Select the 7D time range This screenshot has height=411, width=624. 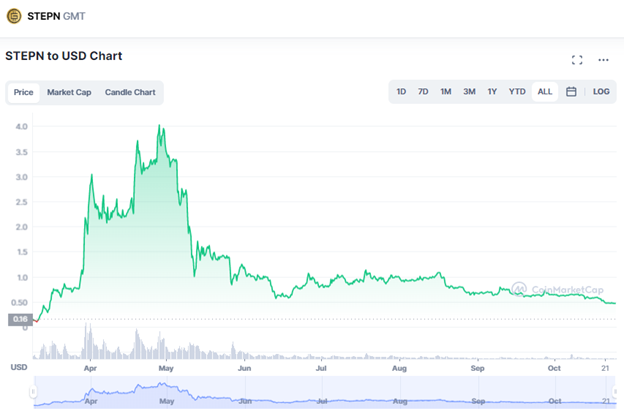pyautogui.click(x=423, y=92)
